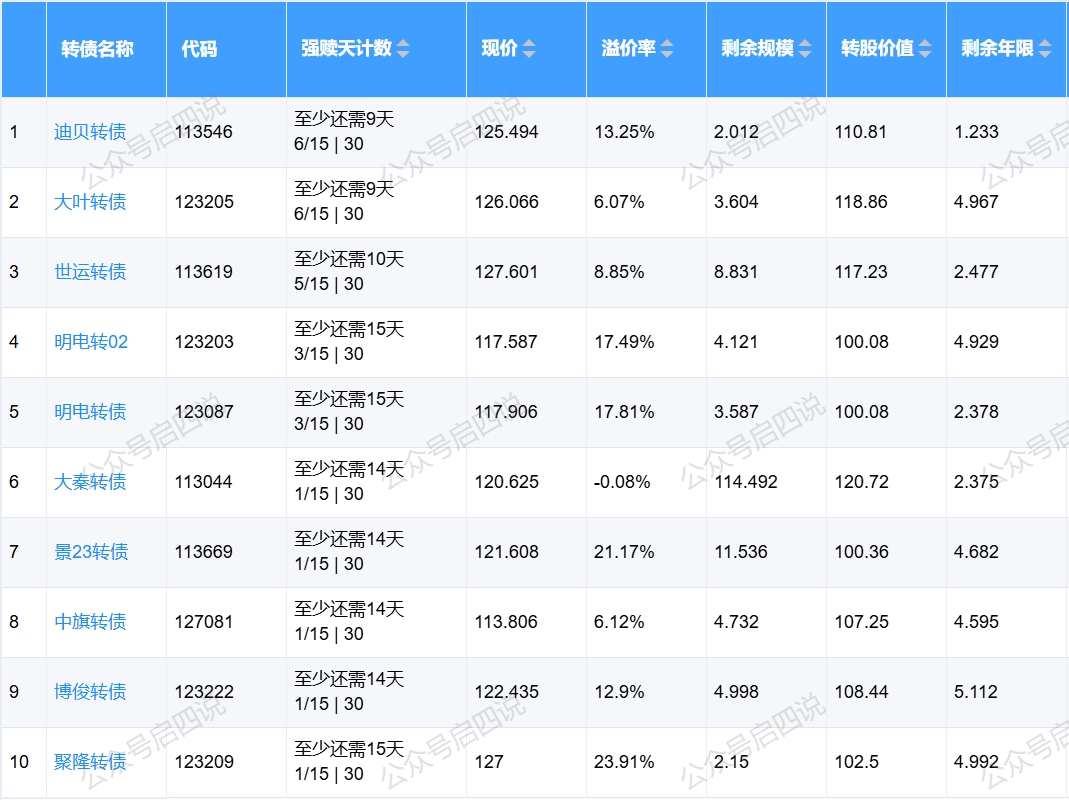1069x800 pixels.
Task: Open the 明电转02 bond link
Action: (x=91, y=342)
